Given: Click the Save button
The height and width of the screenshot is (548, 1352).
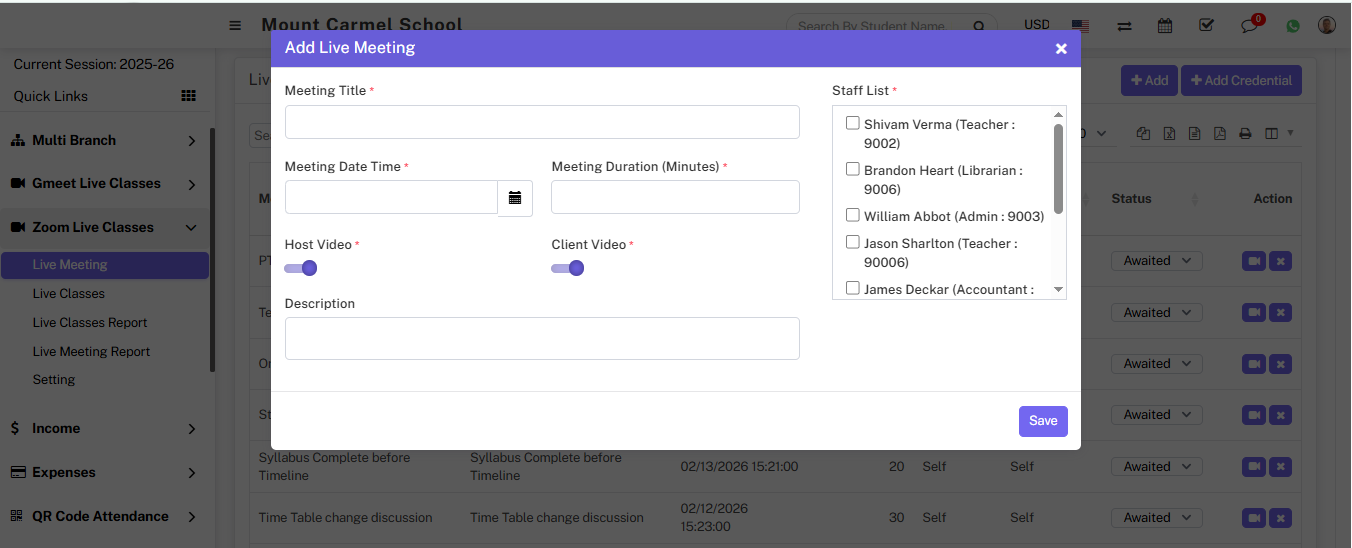Looking at the screenshot, I should tap(1043, 421).
